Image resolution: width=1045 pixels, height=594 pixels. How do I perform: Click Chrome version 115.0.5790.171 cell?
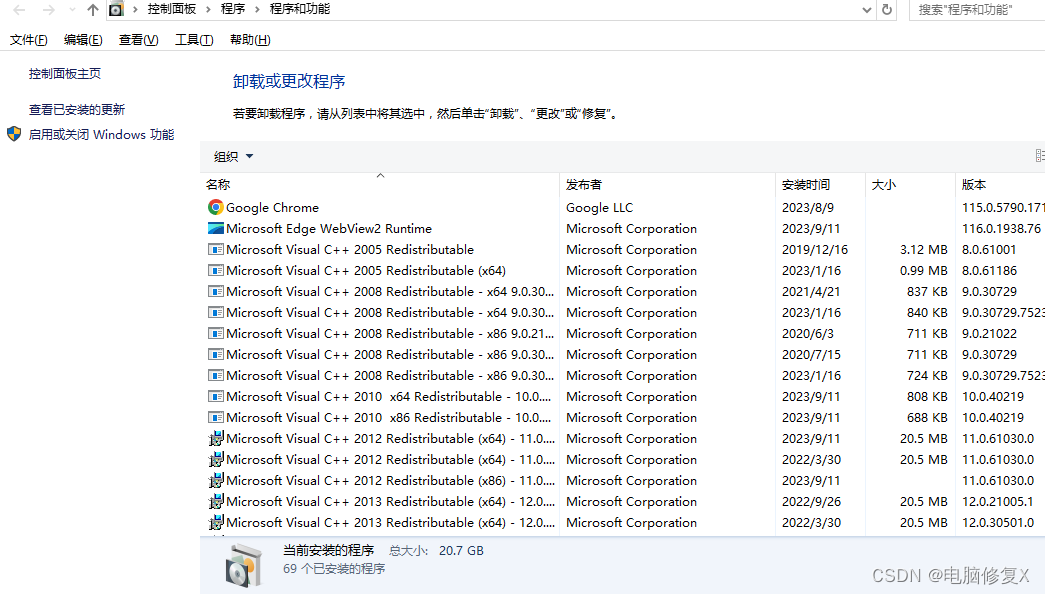(x=1003, y=208)
